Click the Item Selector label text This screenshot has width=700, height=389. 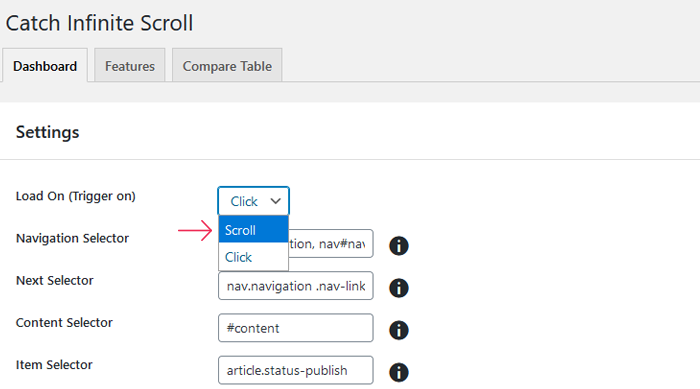pyautogui.click(x=54, y=364)
